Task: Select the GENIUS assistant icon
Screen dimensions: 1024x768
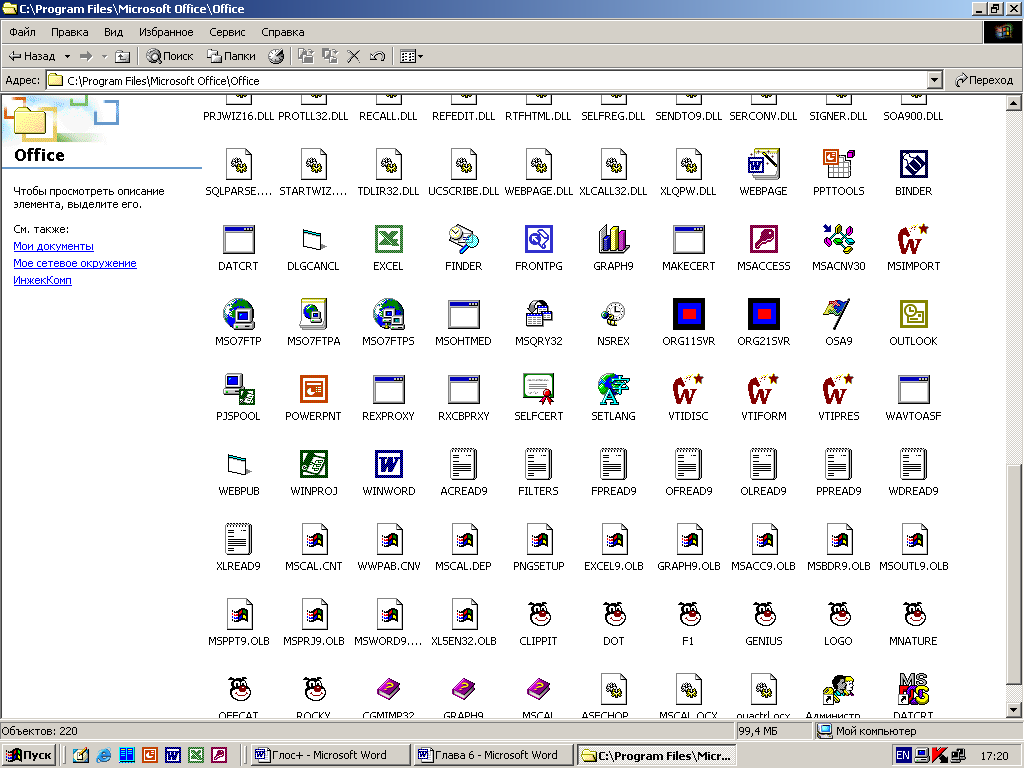Action: (x=763, y=614)
